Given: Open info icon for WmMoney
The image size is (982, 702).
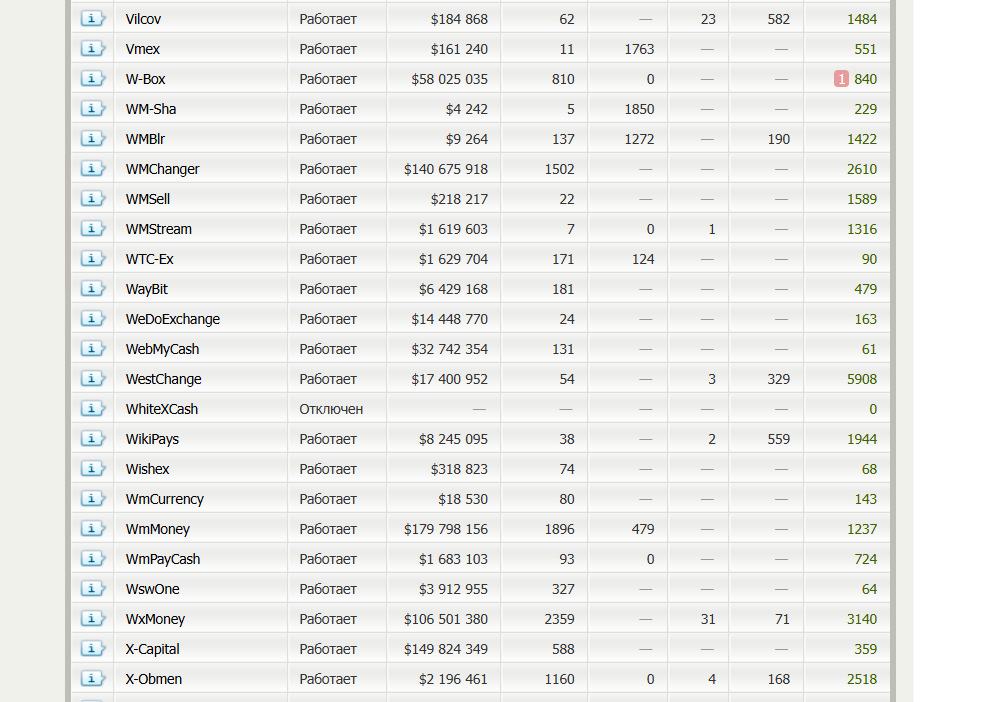Looking at the screenshot, I should [x=92, y=529].
